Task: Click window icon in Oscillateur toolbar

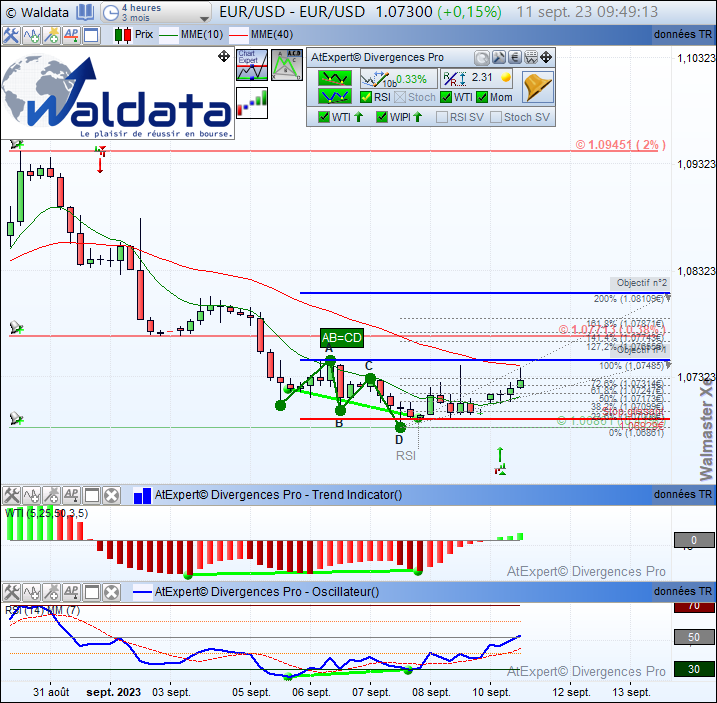Action: point(91,592)
